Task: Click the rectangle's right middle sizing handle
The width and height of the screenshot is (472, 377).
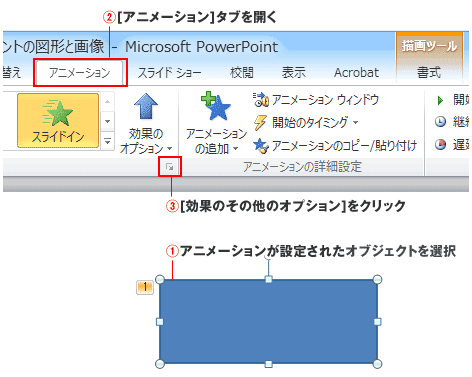Action: tap(377, 322)
